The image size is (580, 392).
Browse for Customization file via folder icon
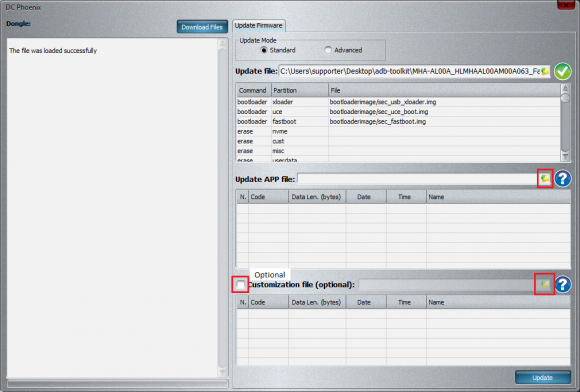click(544, 284)
